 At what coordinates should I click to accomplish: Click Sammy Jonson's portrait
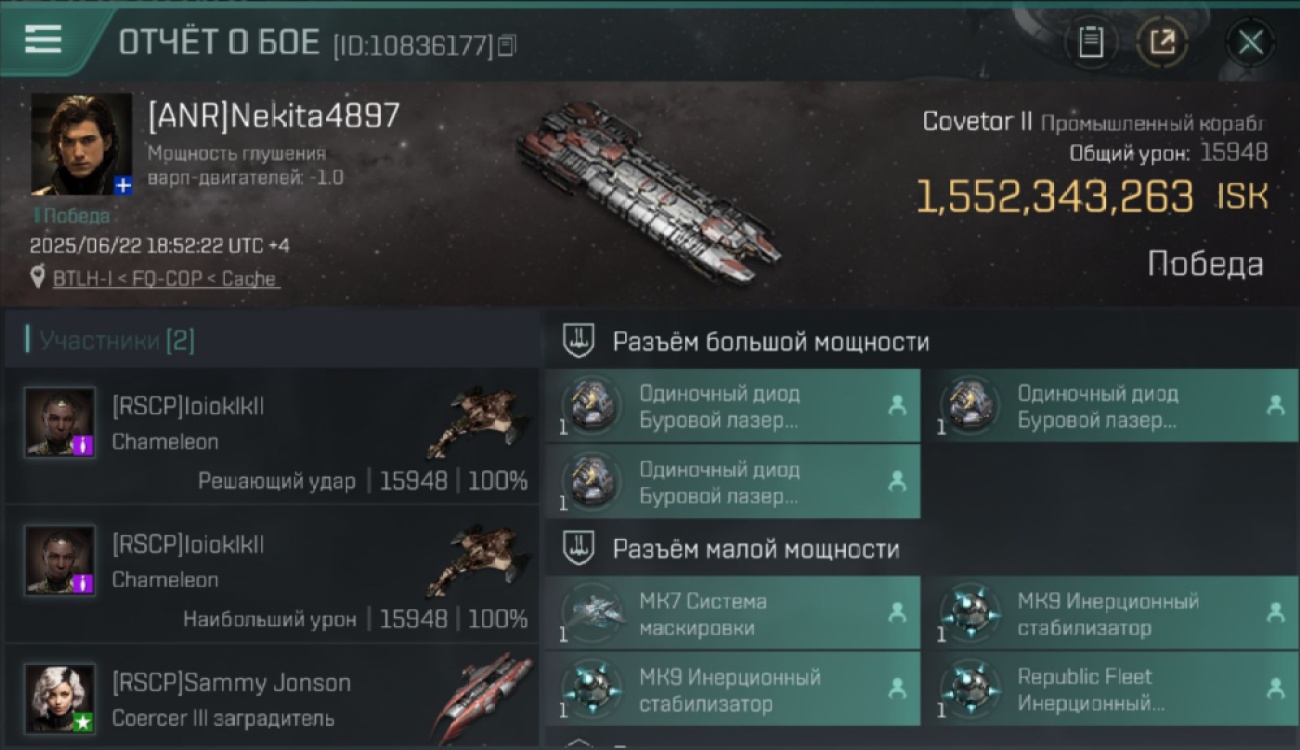[60, 698]
